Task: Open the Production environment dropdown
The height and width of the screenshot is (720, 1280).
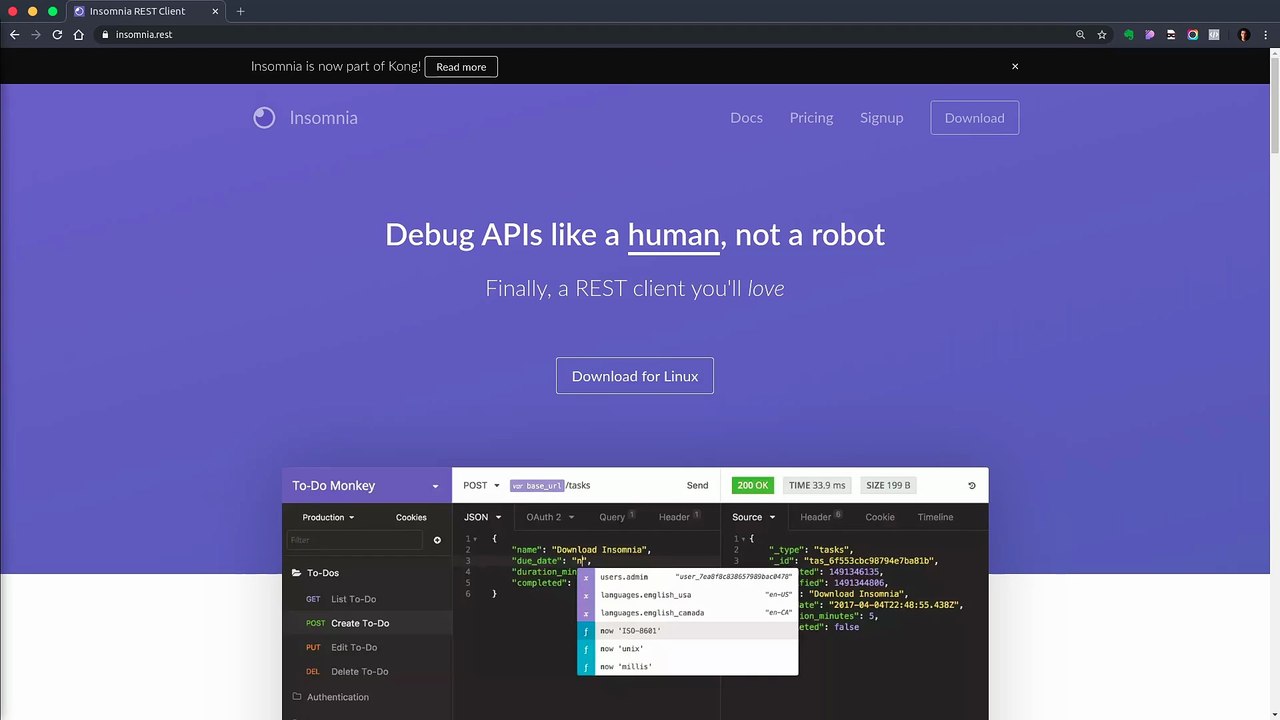Action: 328,517
